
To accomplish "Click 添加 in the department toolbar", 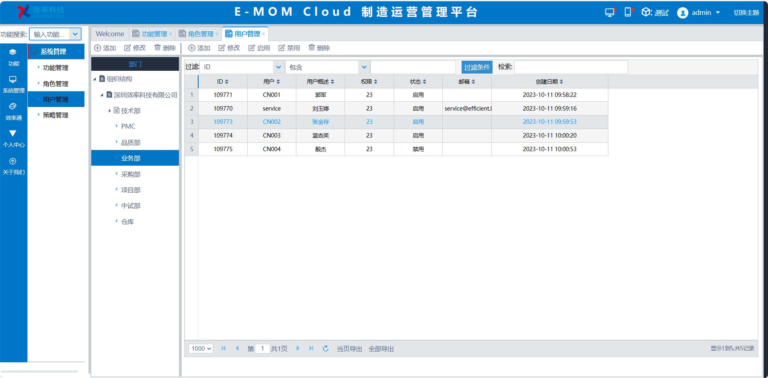I will (105, 48).
